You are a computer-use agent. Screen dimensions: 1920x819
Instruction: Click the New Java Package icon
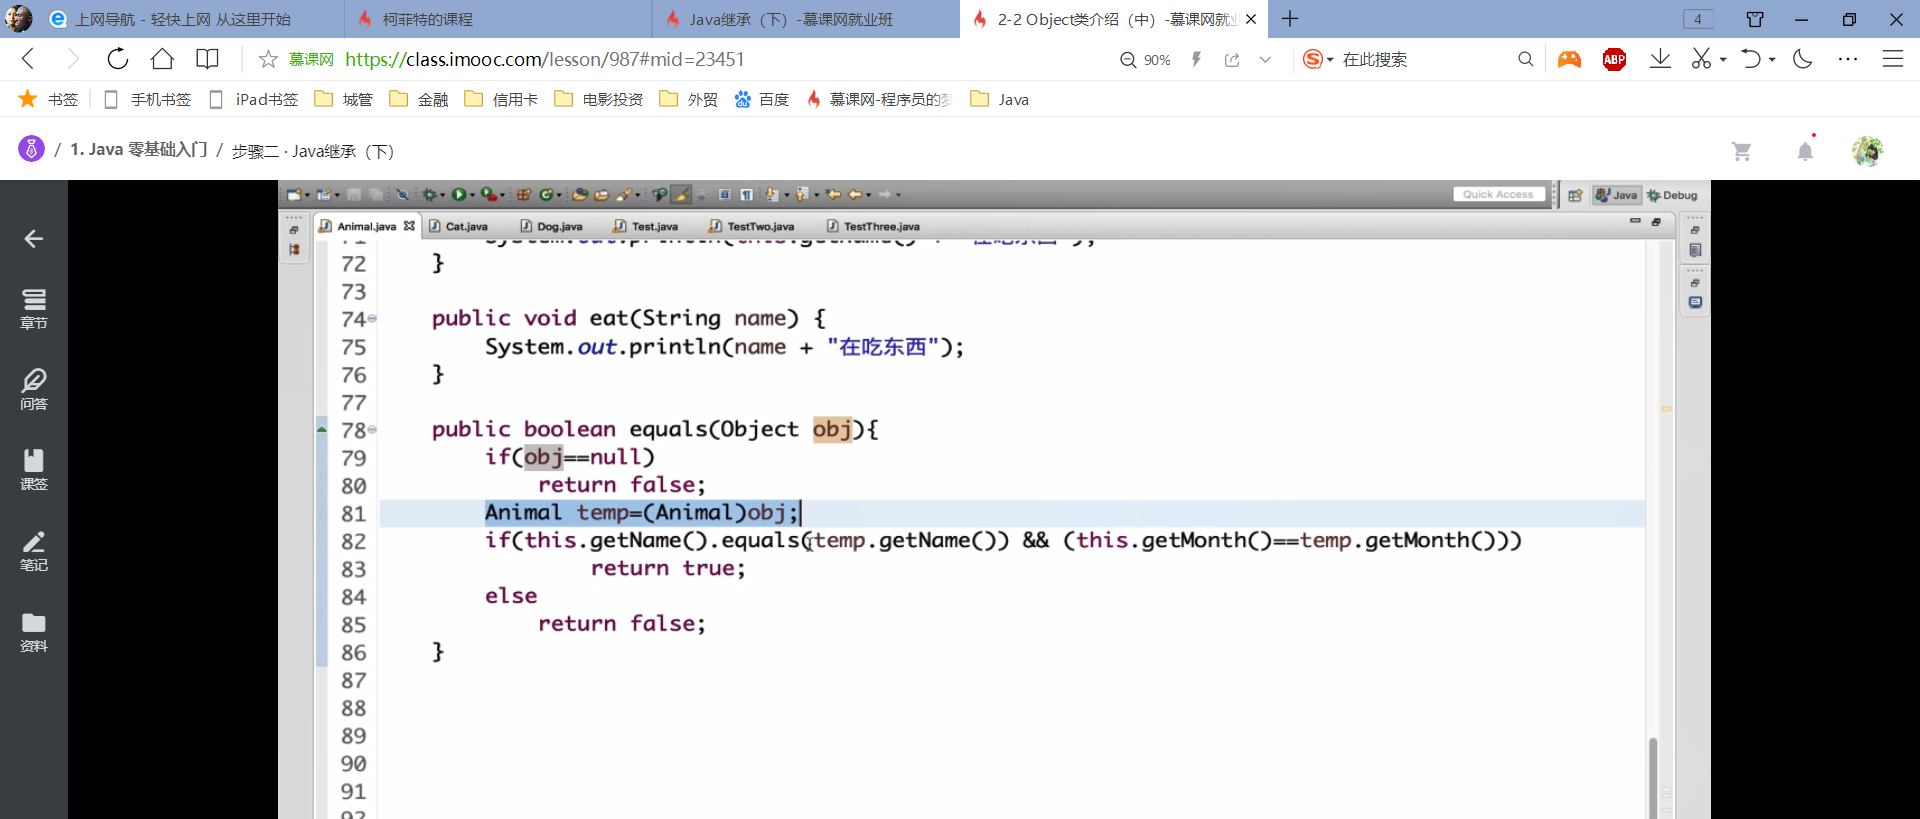coord(523,194)
